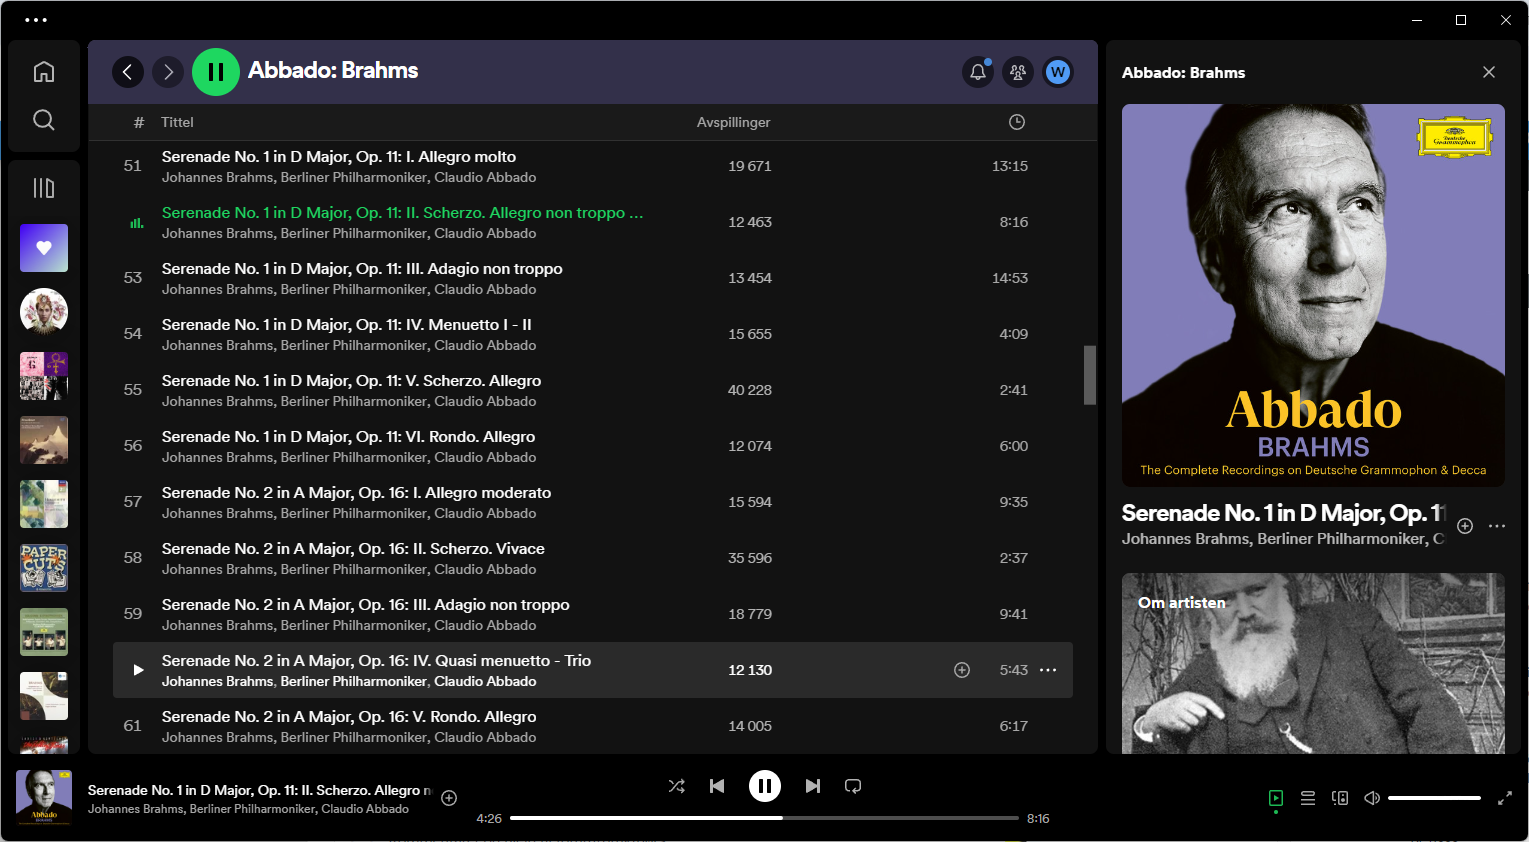Screen dimensions: 1529x842
Task: Open the three-dot app menu
Action: pyautogui.click(x=36, y=20)
